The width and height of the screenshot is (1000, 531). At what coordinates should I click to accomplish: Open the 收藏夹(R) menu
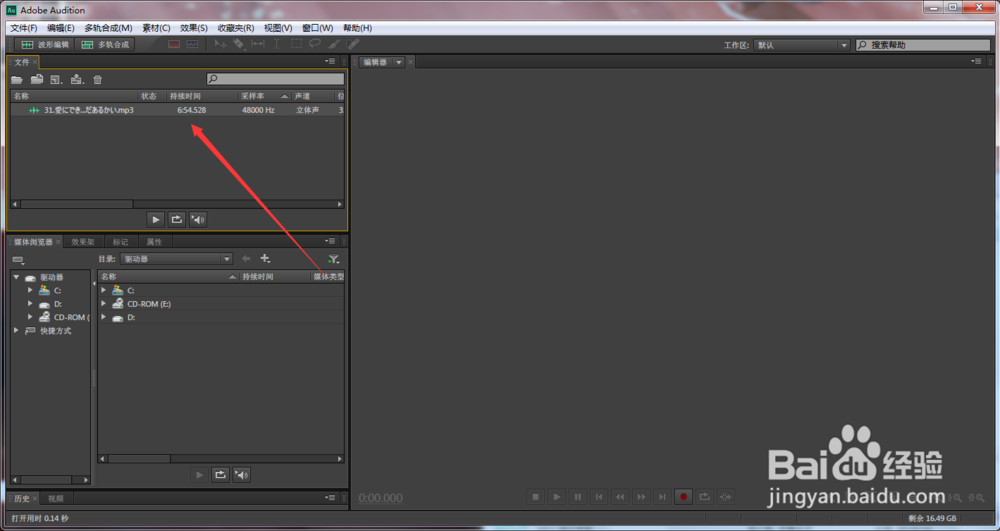pyautogui.click(x=236, y=28)
